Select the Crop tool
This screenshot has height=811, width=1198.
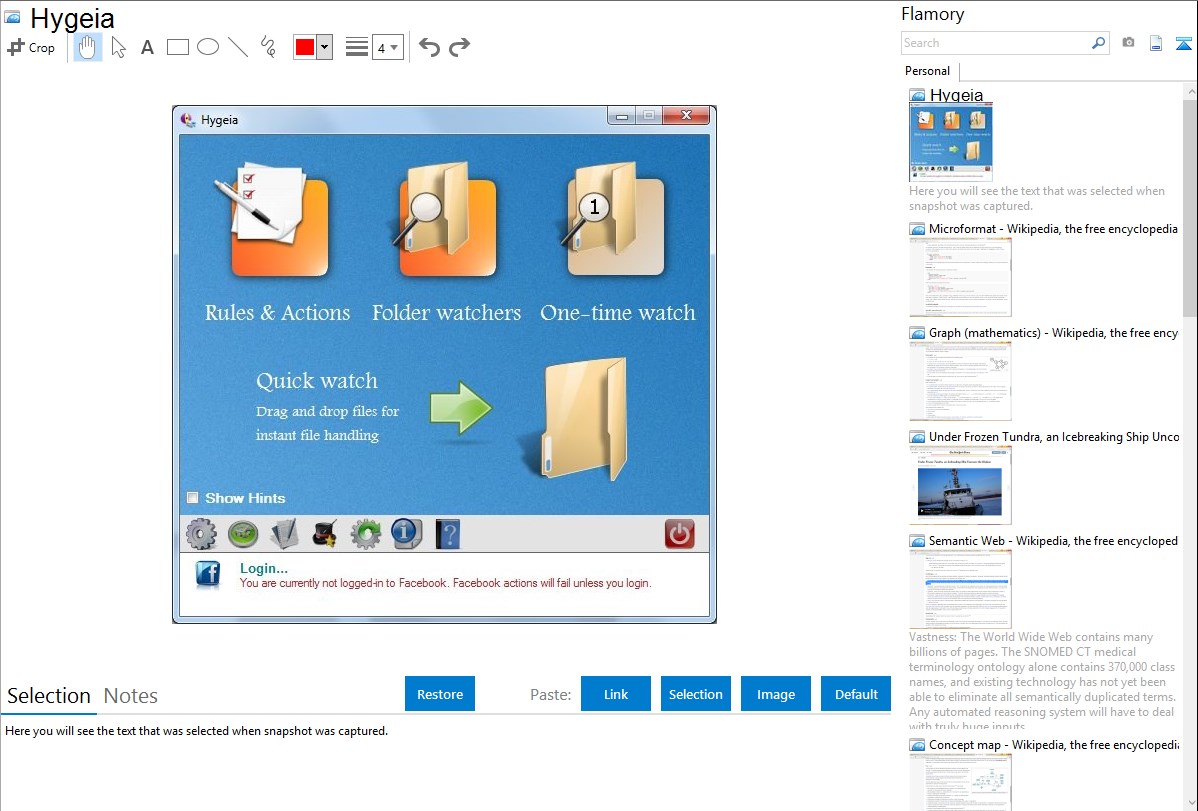(x=31, y=47)
